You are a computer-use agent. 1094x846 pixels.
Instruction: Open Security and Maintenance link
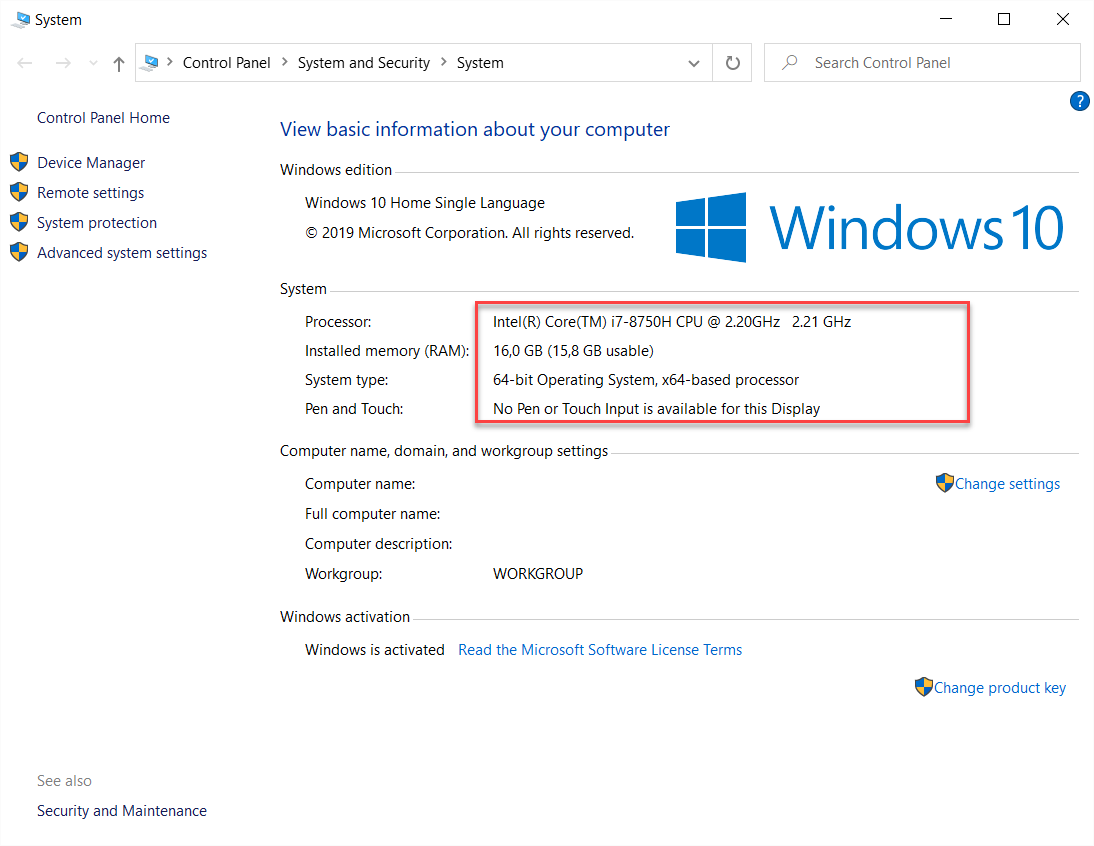[x=121, y=810]
